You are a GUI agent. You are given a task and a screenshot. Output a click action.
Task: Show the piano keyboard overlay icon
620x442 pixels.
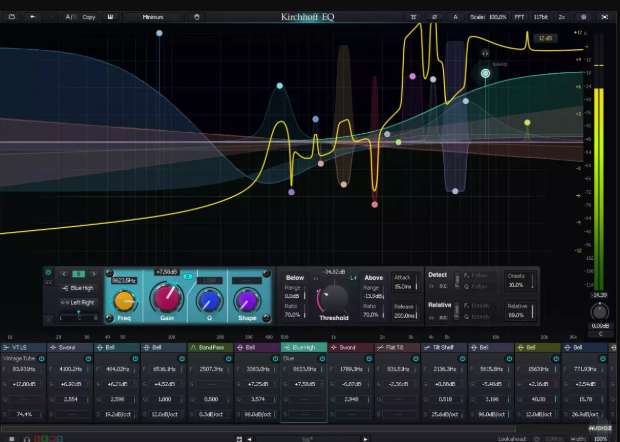click(x=110, y=17)
